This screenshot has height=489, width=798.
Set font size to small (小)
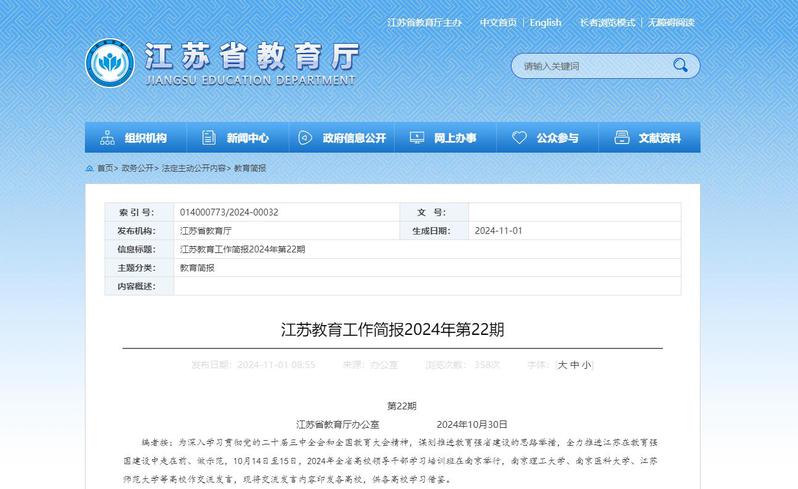587,365
